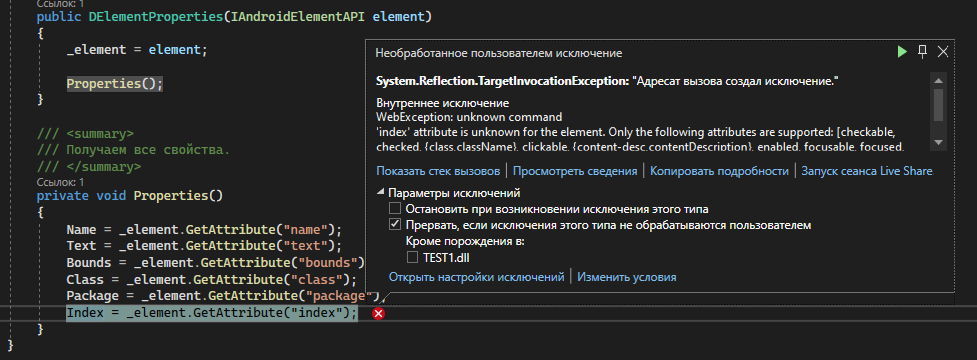Image resolution: width=977 pixels, height=360 pixels.
Task: Close the unhandled exception popup
Action: [x=943, y=52]
